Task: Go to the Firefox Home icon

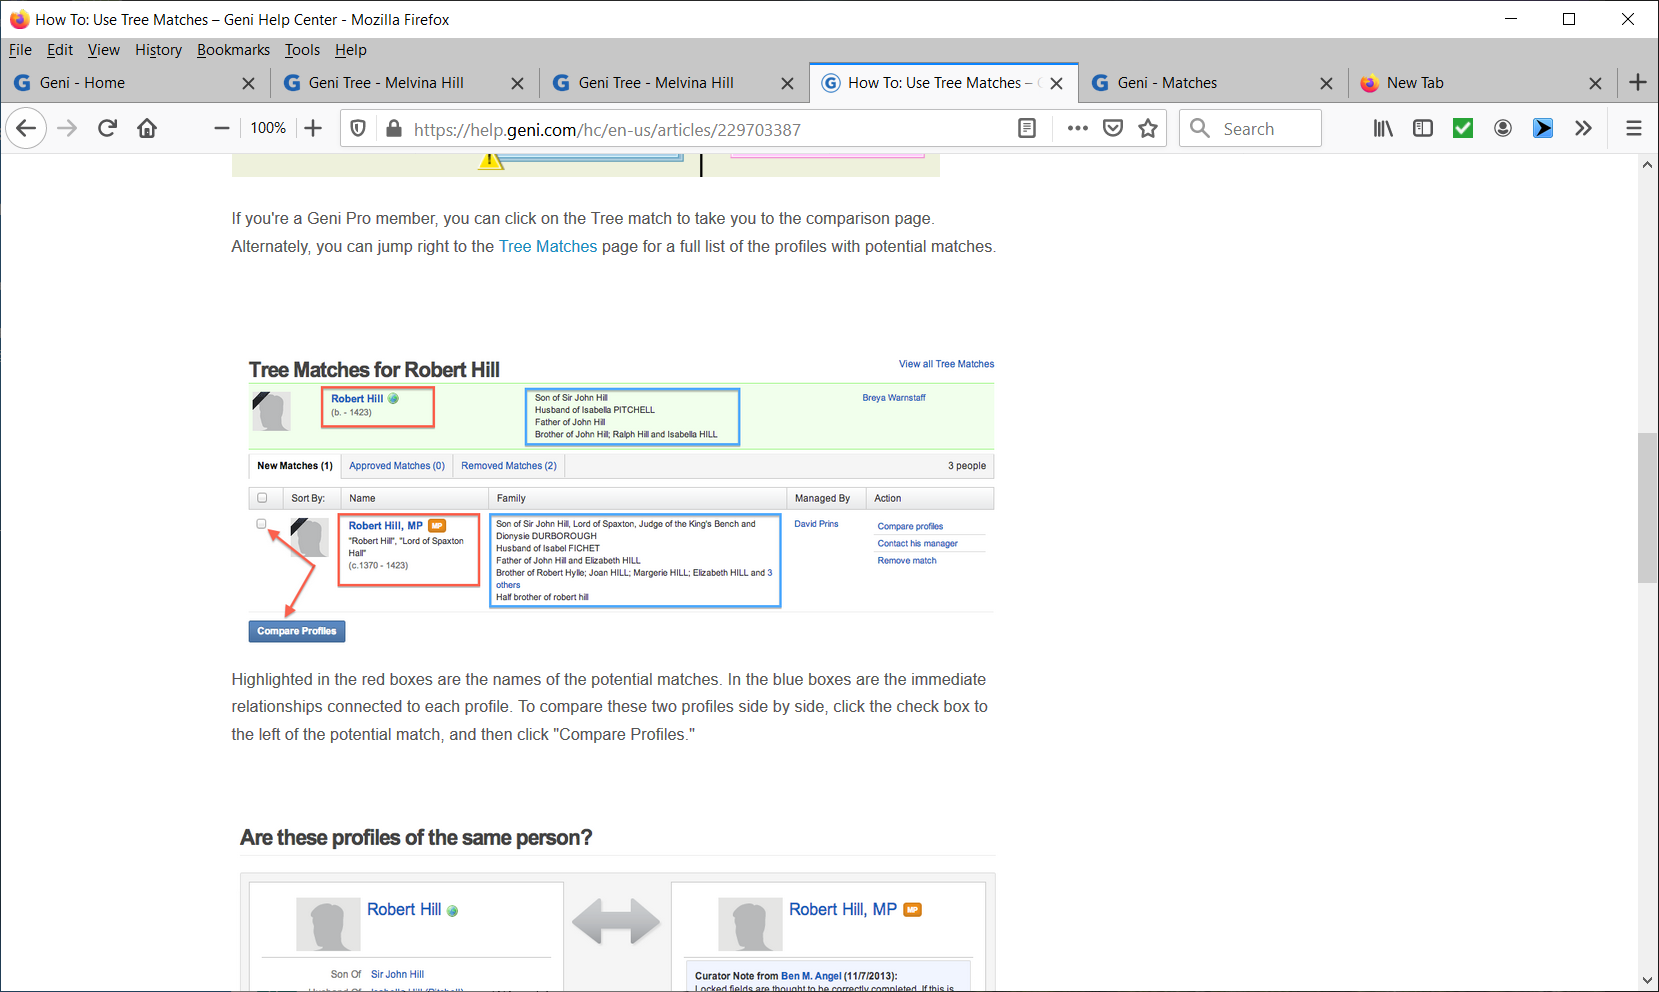Action: [147, 128]
